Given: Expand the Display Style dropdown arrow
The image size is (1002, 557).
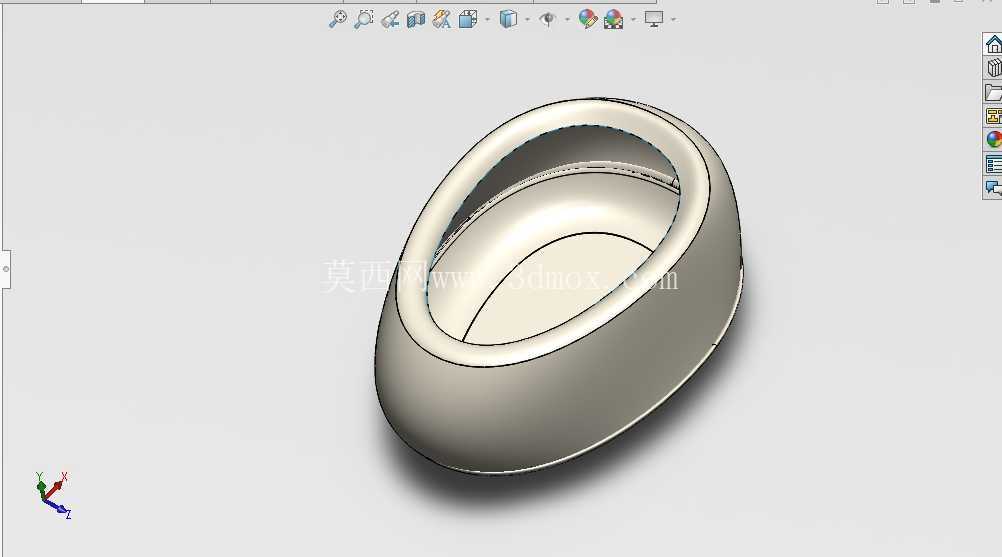Looking at the screenshot, I should pyautogui.click(x=527, y=19).
